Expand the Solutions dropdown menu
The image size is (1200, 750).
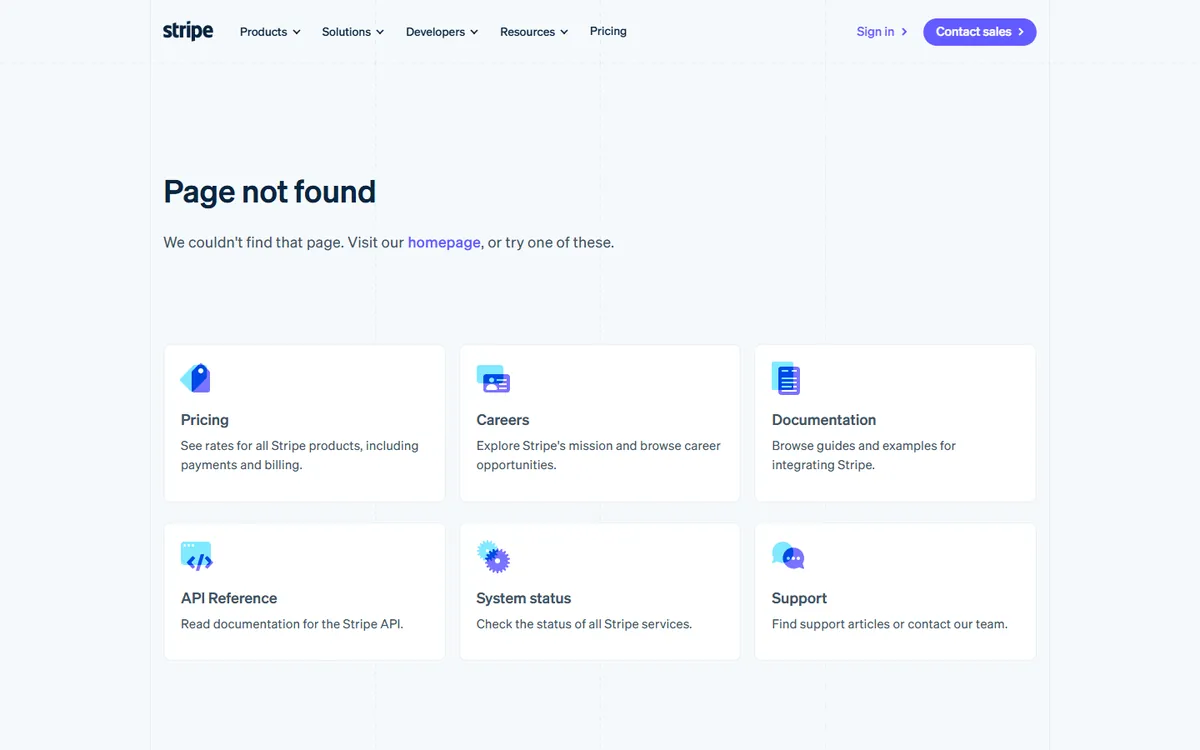tap(353, 32)
